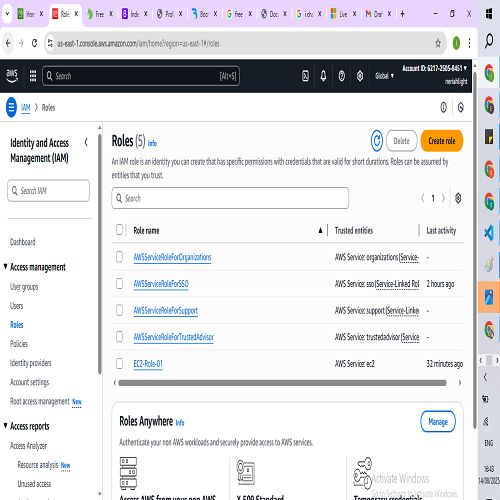500x500 pixels.
Task: Go back in browser history
Action: point(8,43)
